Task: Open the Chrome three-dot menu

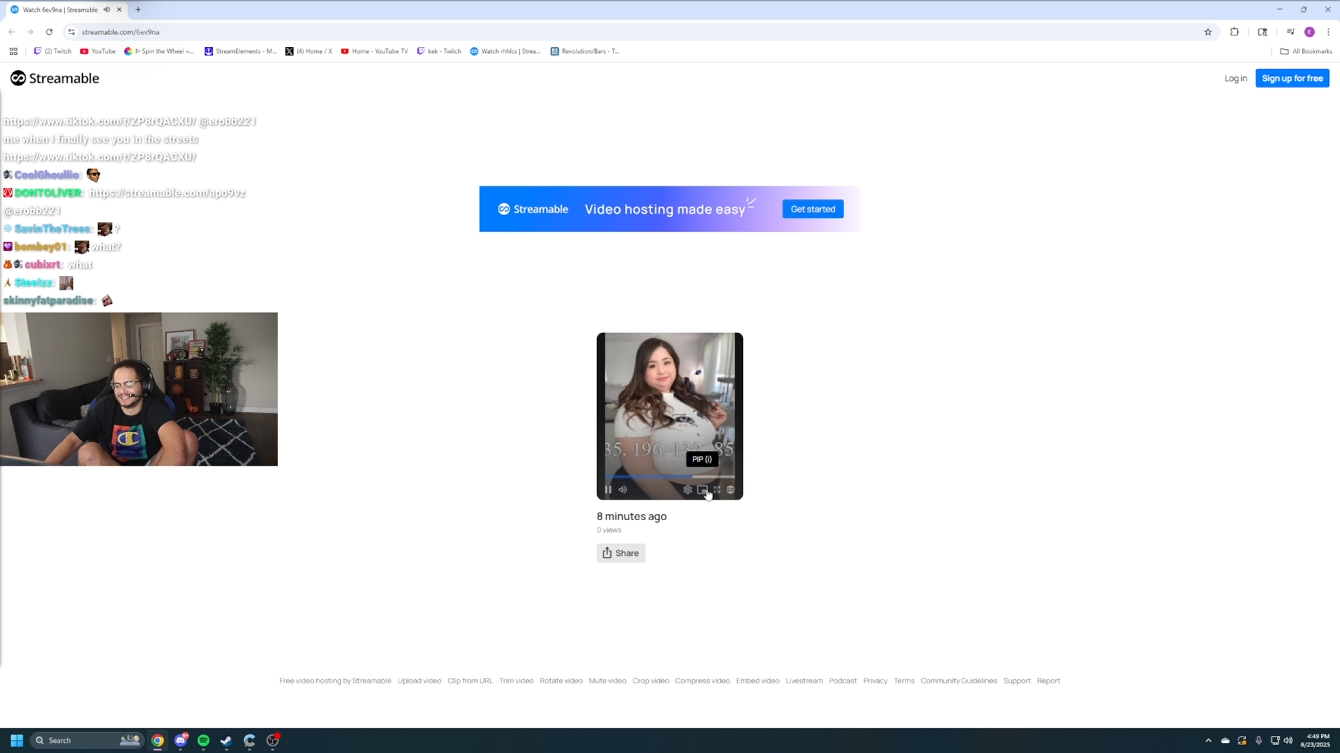Action: pos(1328,32)
